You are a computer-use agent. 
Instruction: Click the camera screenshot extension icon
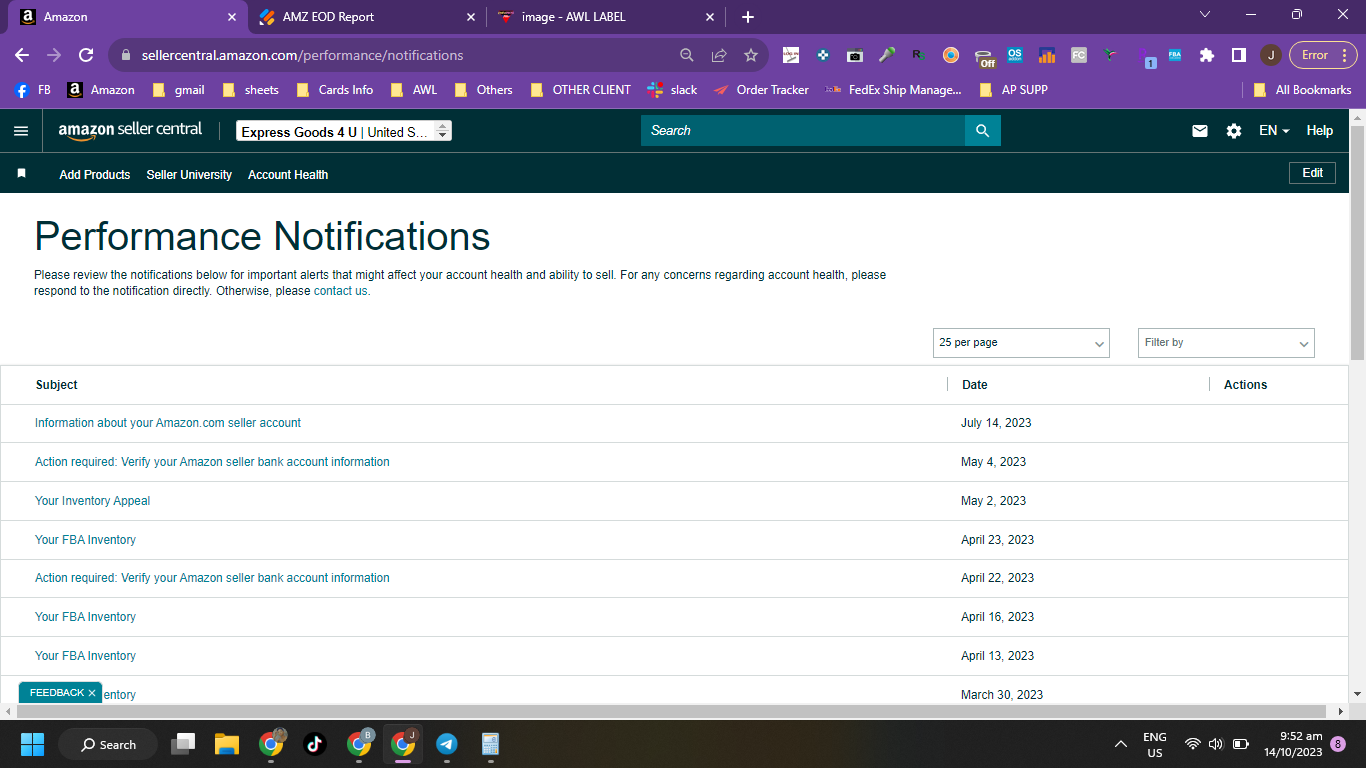tap(855, 55)
